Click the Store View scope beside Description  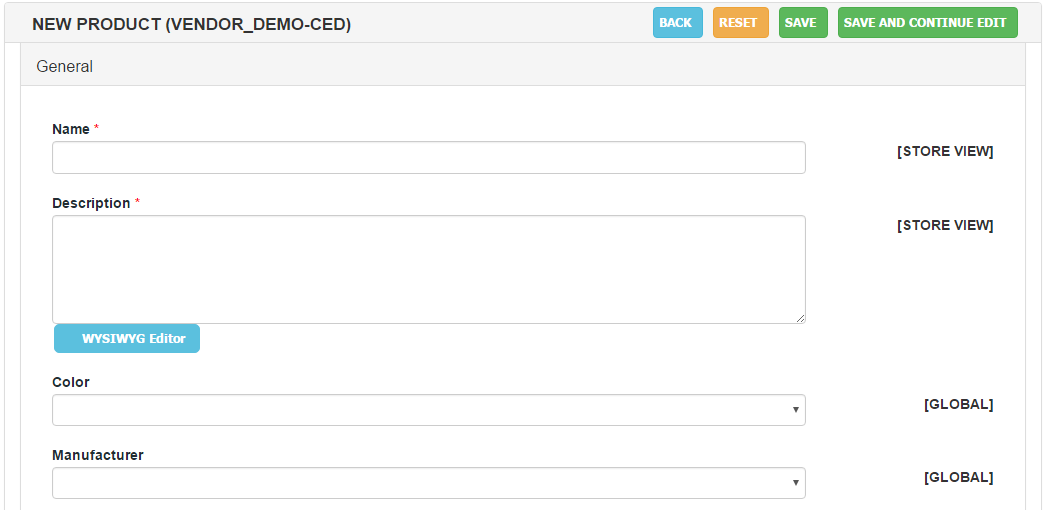[x=945, y=225]
